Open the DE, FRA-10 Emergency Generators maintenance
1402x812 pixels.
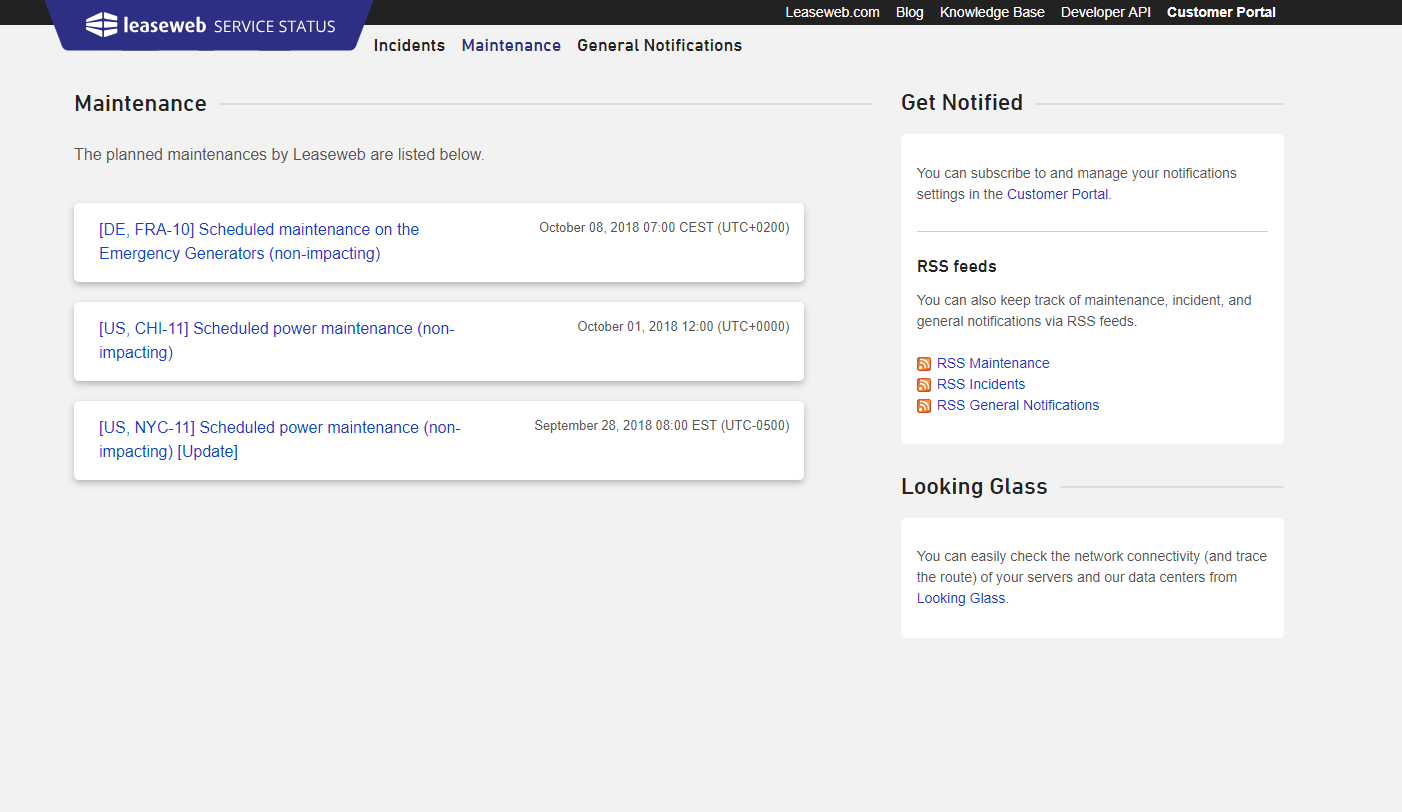(259, 241)
